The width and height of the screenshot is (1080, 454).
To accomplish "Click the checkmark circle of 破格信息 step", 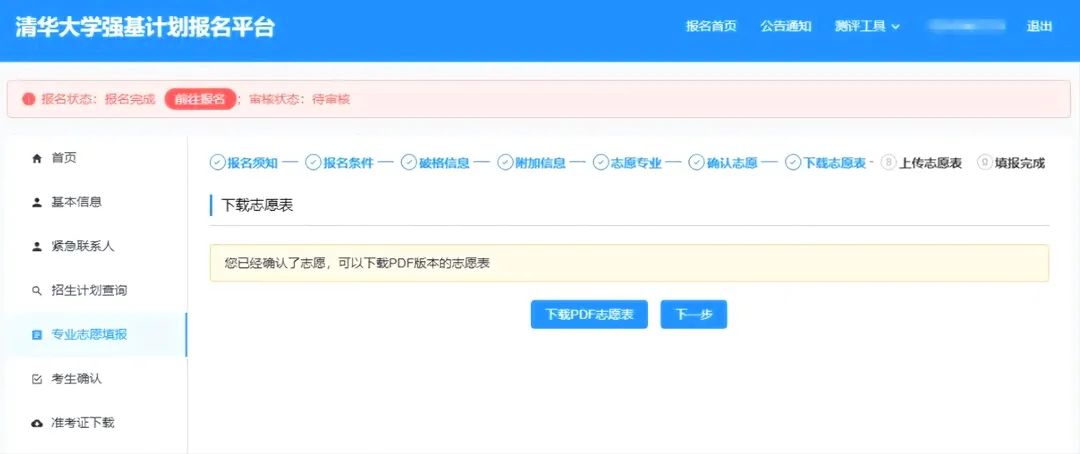I will coord(409,163).
